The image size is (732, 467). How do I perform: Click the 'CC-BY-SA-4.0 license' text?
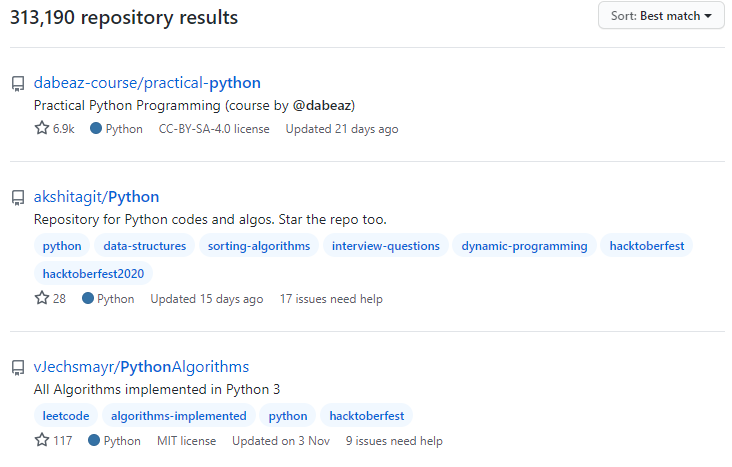[x=214, y=129]
